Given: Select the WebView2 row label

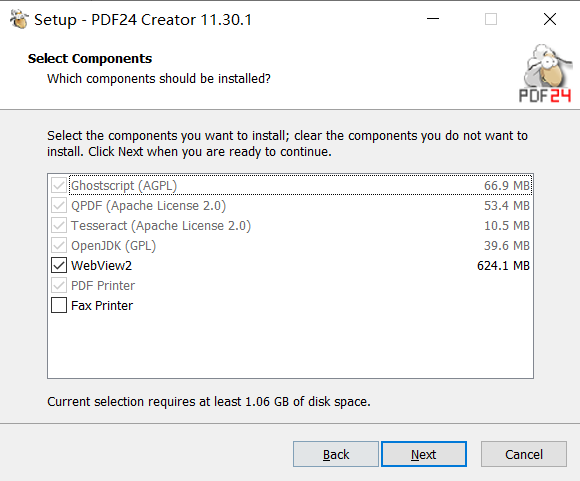Looking at the screenshot, I should 101,266.
